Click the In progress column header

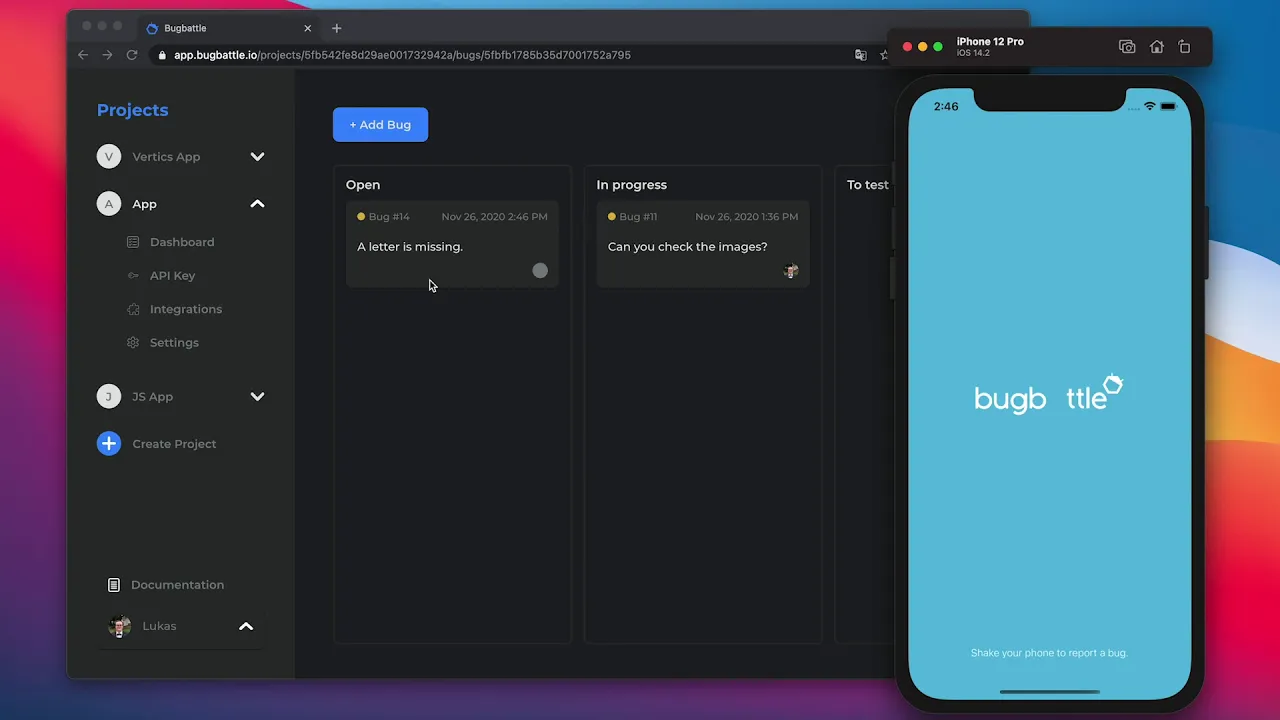(x=632, y=185)
